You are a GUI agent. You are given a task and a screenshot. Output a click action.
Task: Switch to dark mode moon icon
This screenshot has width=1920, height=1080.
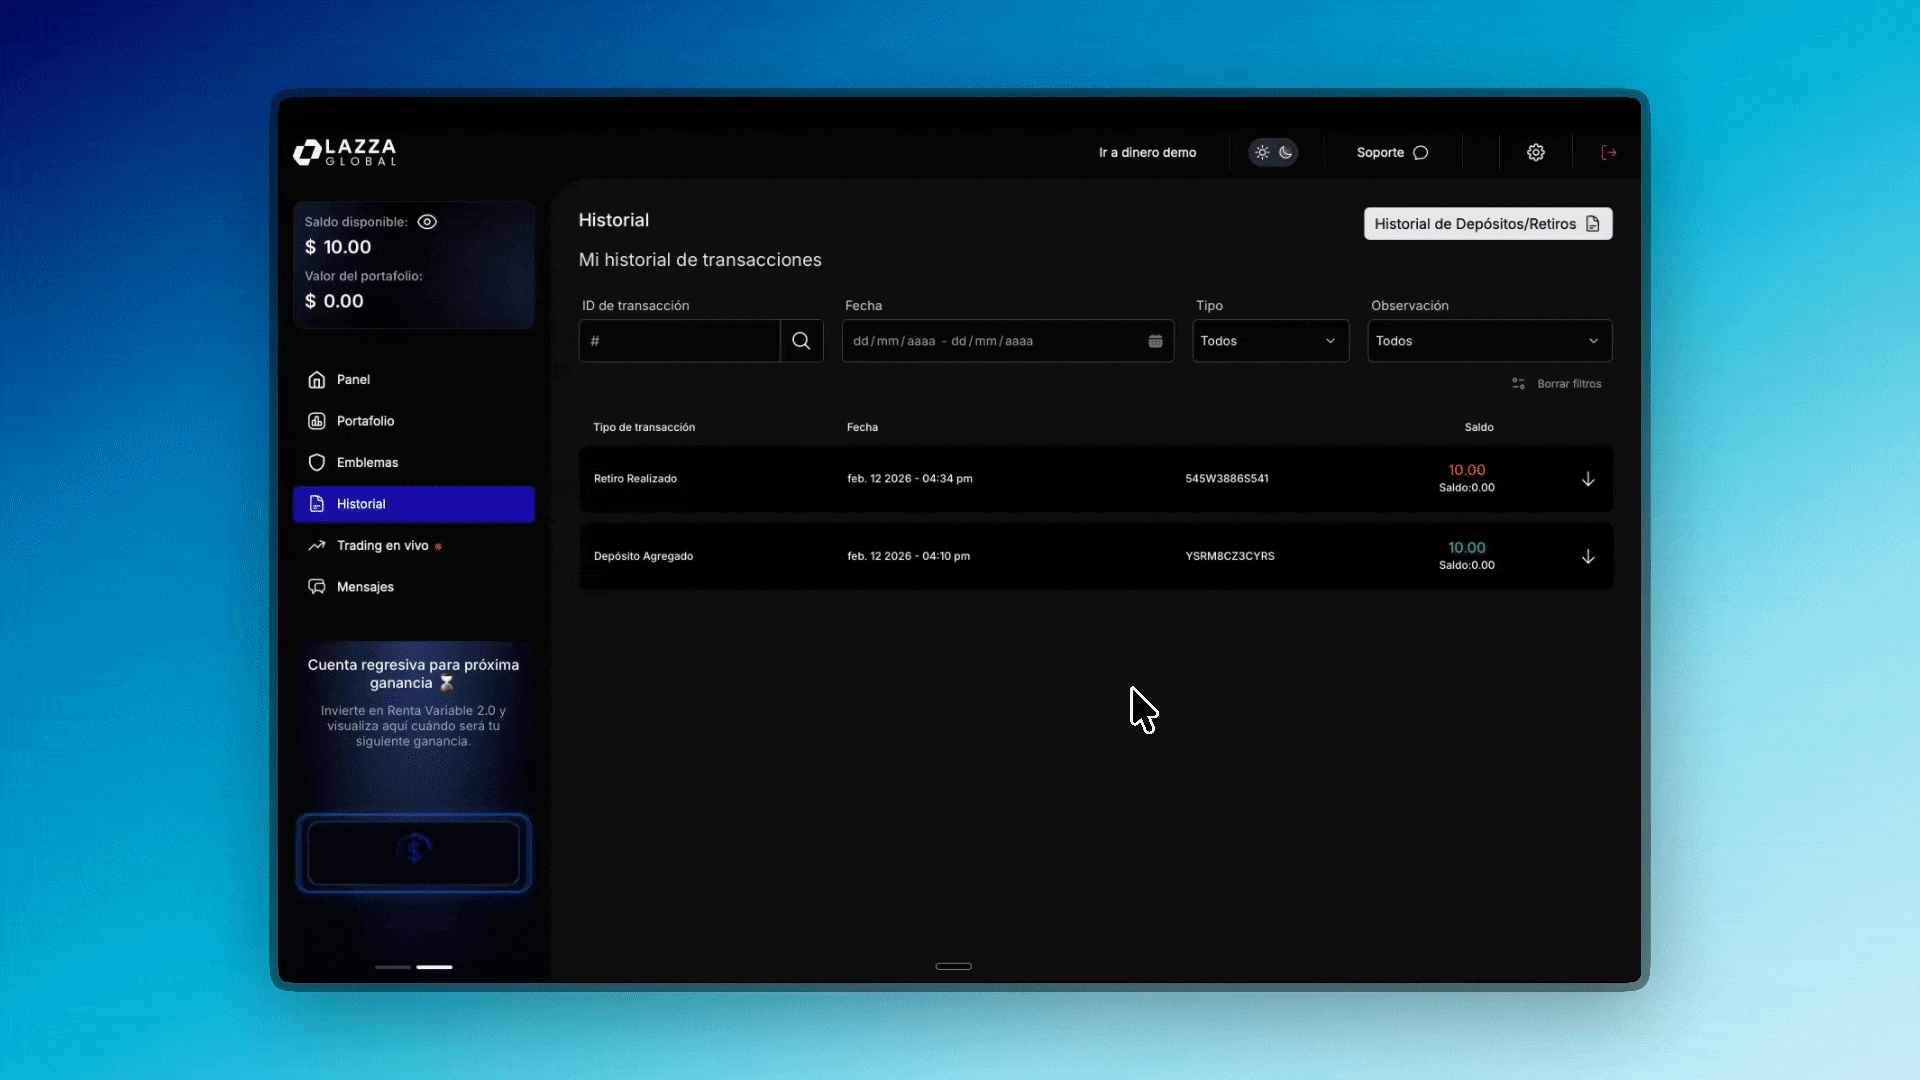coord(1286,152)
